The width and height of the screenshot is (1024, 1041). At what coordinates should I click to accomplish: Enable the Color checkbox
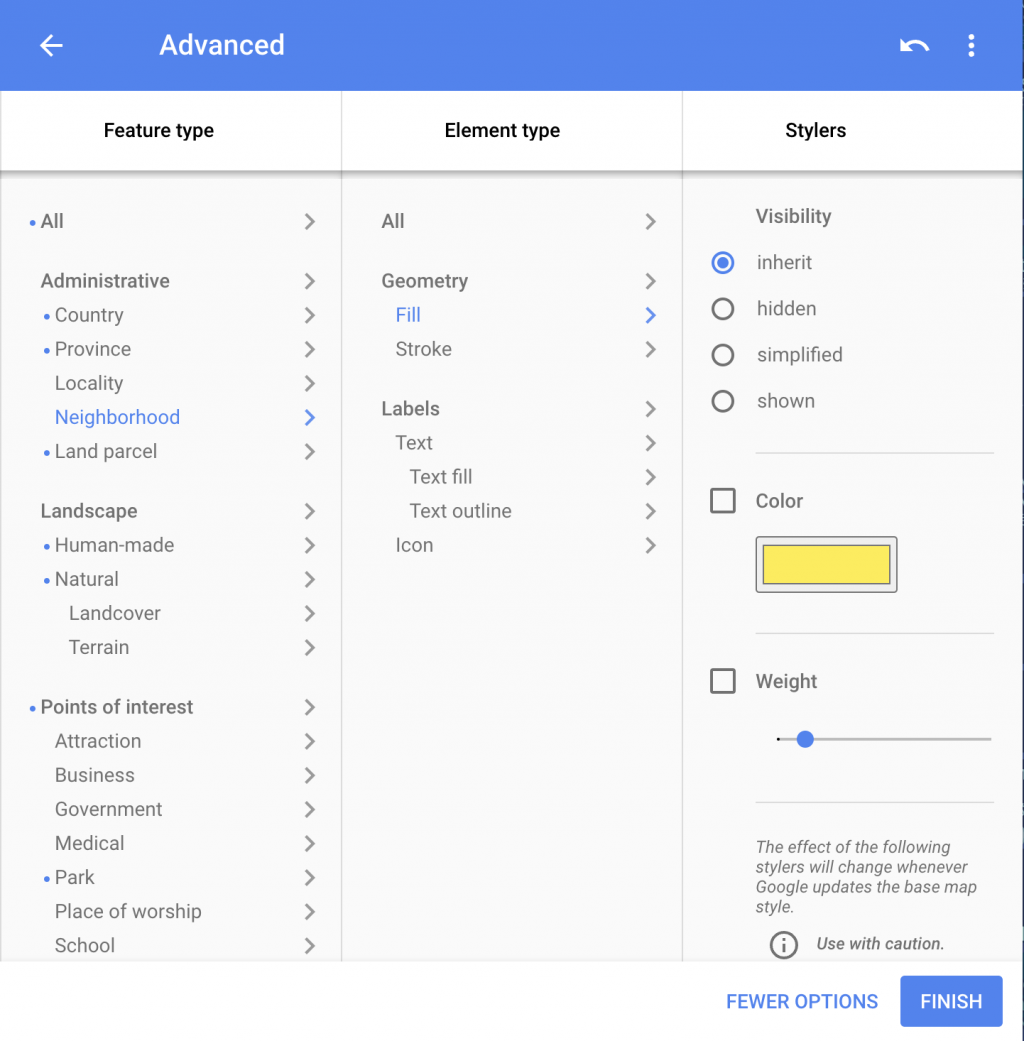coord(723,501)
